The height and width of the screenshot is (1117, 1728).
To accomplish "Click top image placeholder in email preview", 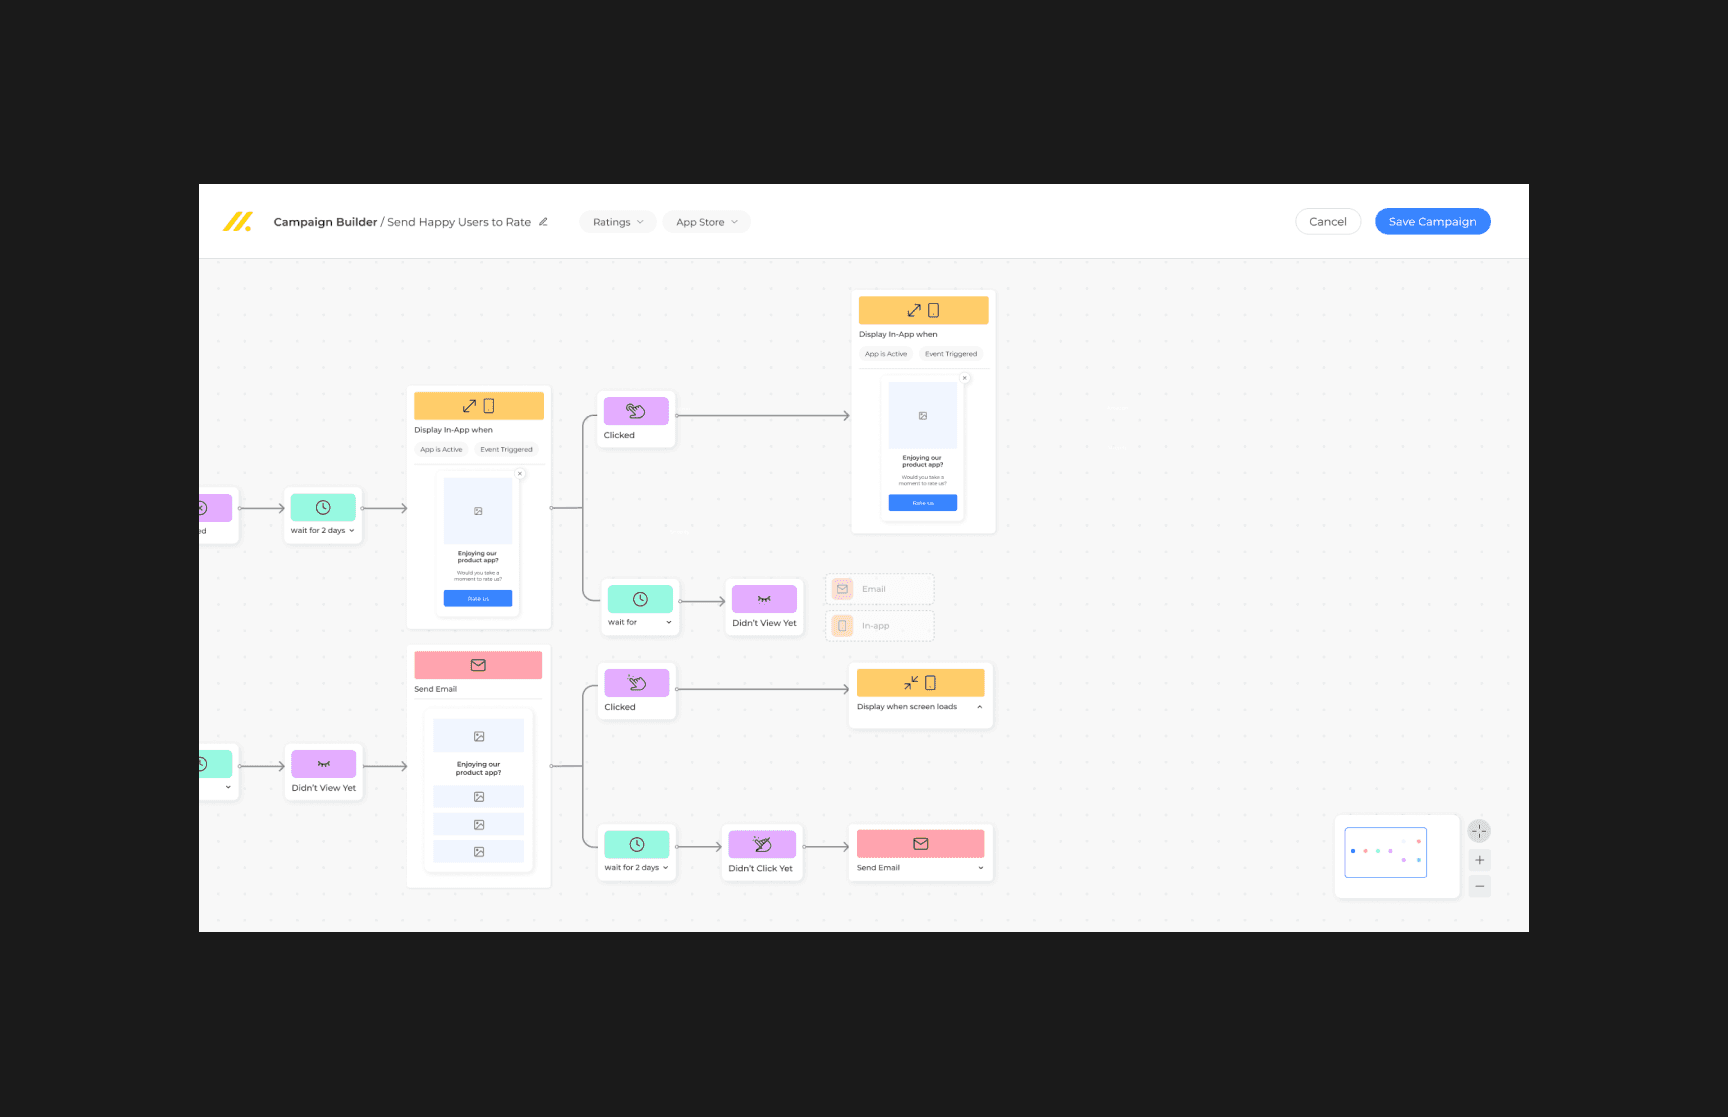I will (479, 736).
